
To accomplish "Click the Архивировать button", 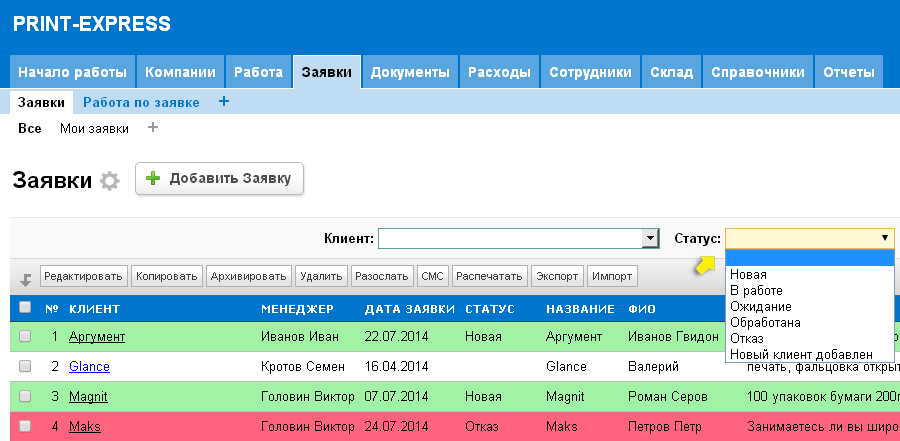I will [250, 276].
